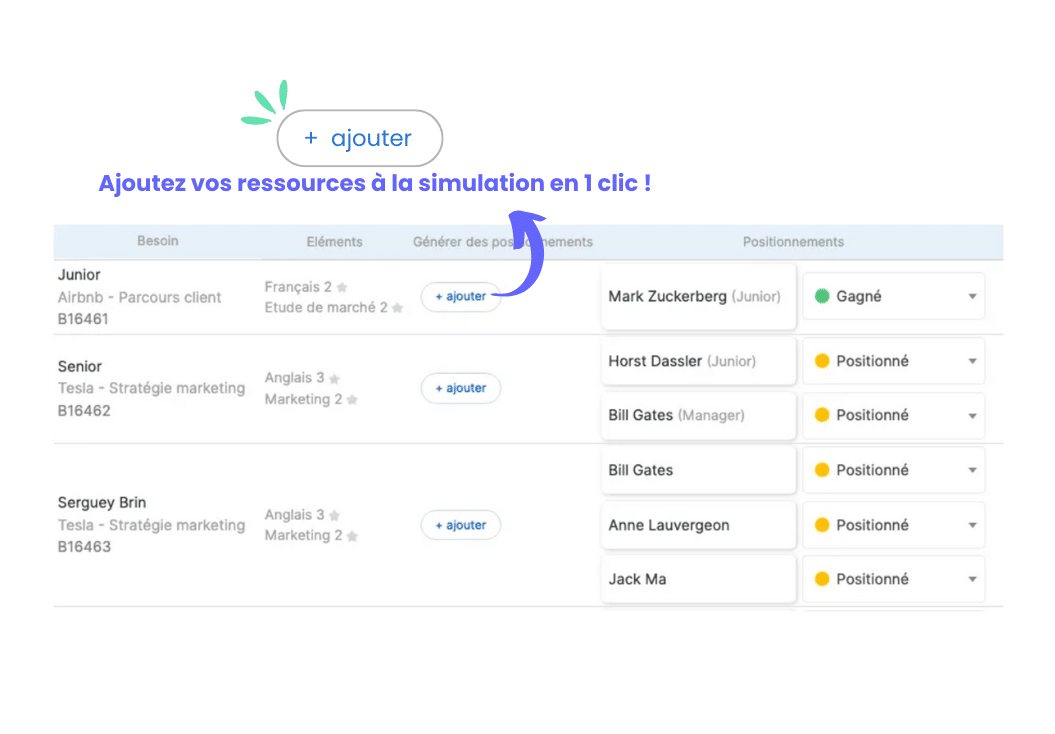Screen dimensions: 1055x734
Task: Open status dropdown for Jack Ma
Action: [x=894, y=579]
